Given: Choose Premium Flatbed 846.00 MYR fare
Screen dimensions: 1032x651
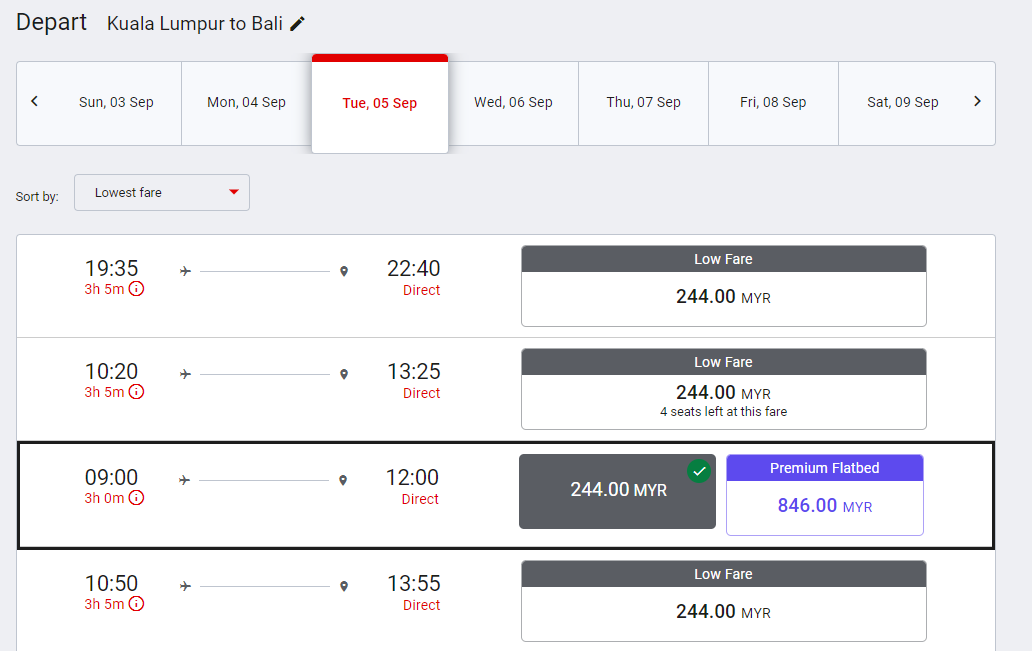Looking at the screenshot, I should pyautogui.click(x=825, y=495).
